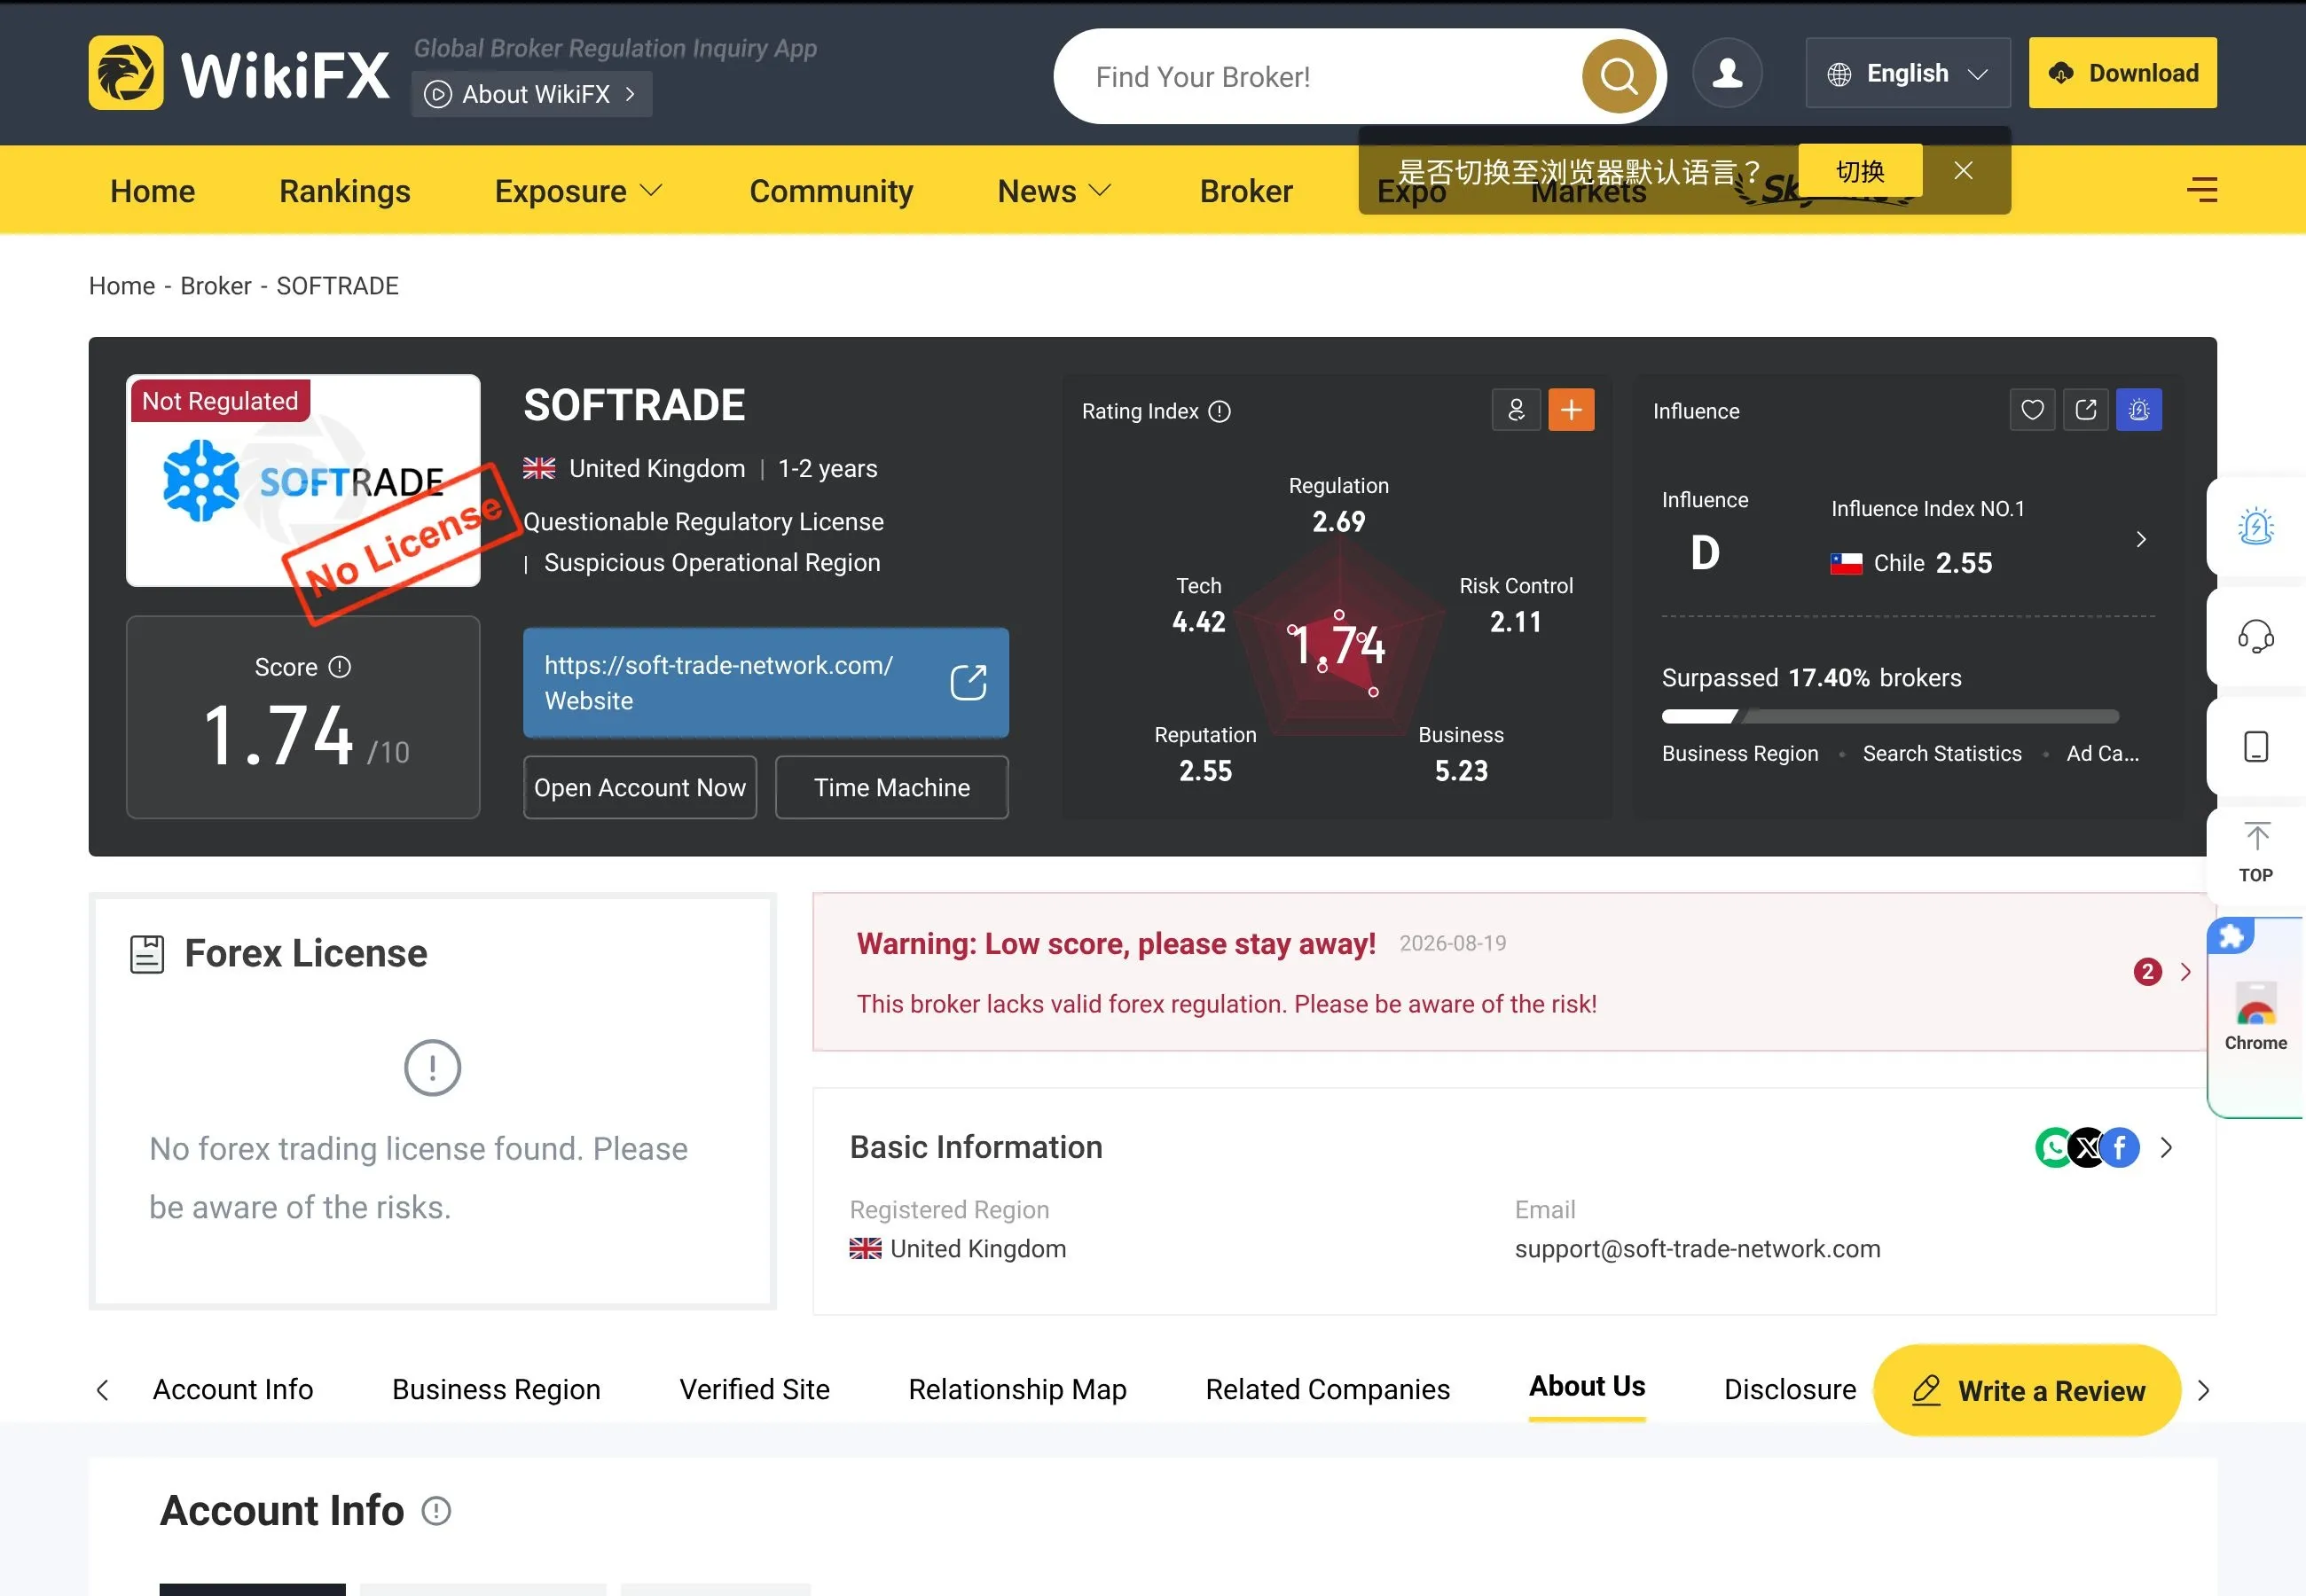The image size is (2306, 1596).
Task: Click the blue alarm report icon
Action: click(x=2139, y=410)
